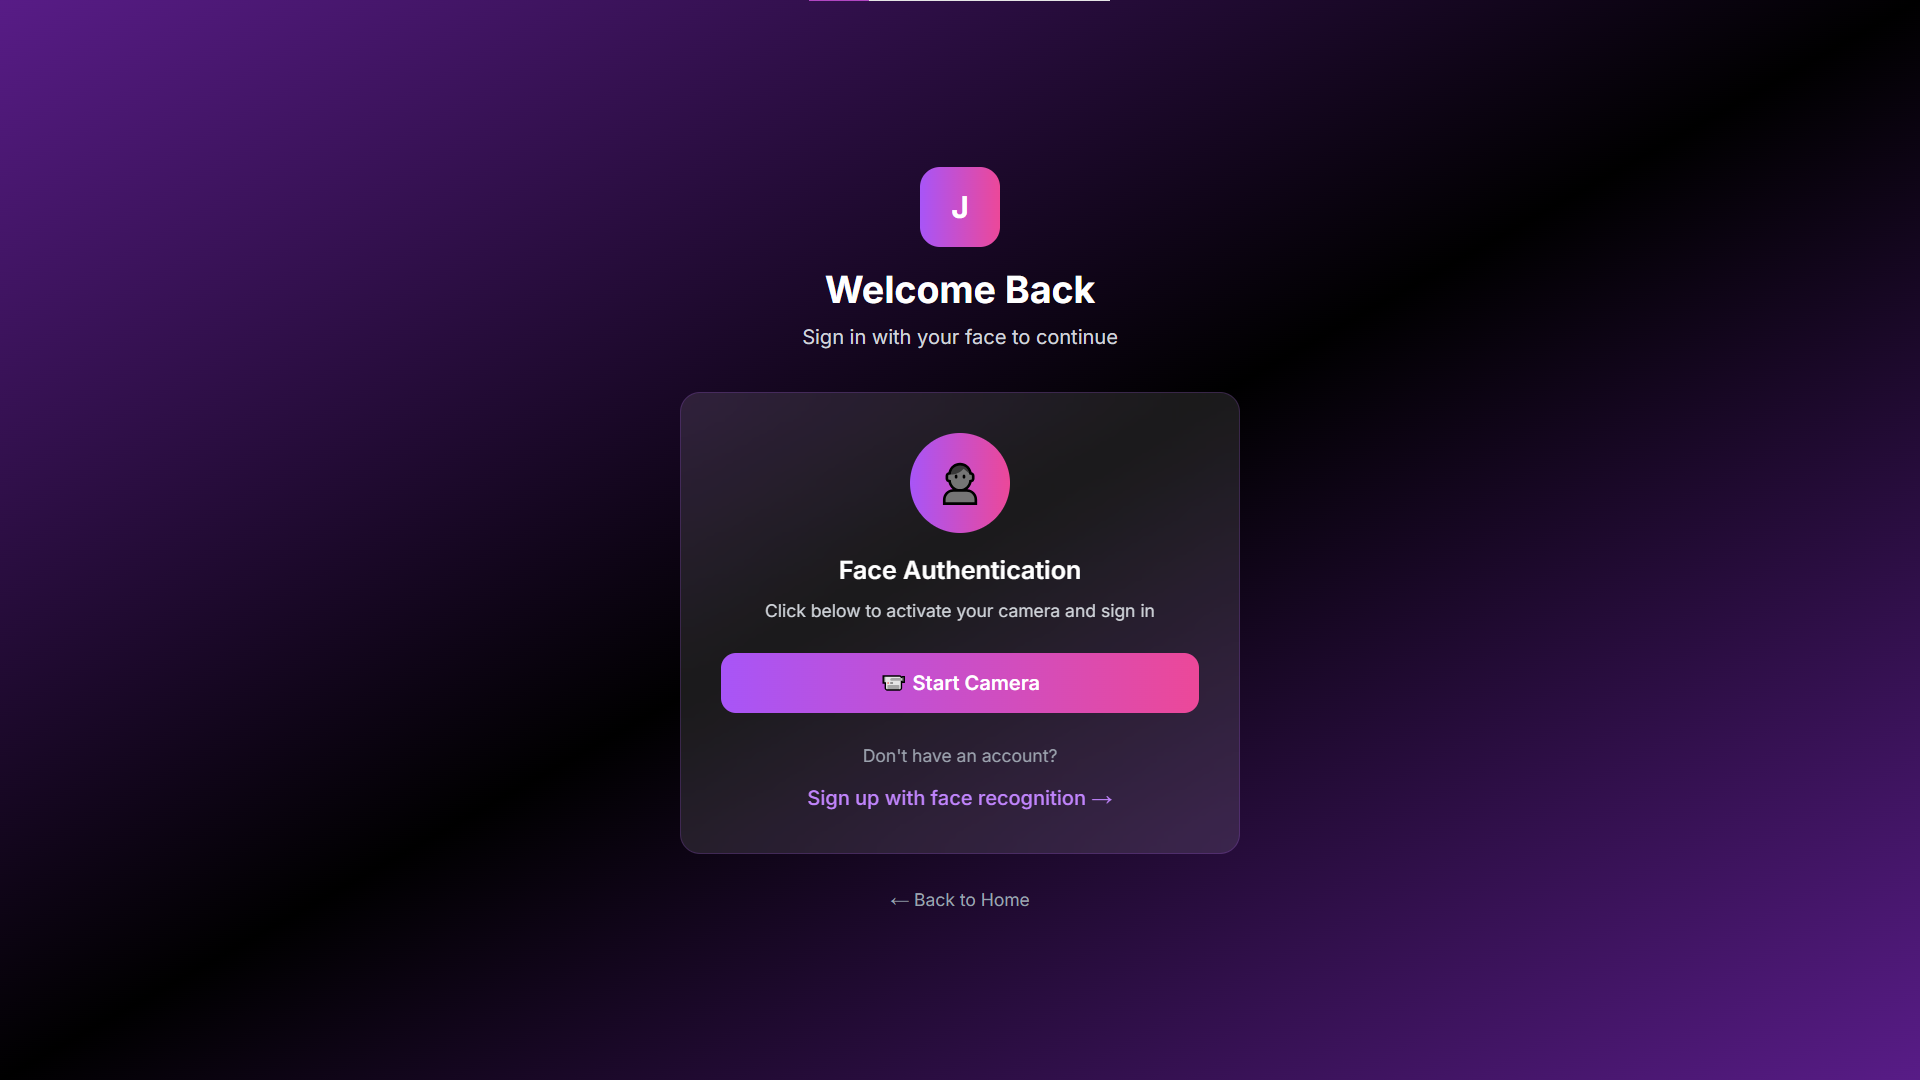Click the Don't have an account text
Screen dimensions: 1920x1080
[x=960, y=756]
